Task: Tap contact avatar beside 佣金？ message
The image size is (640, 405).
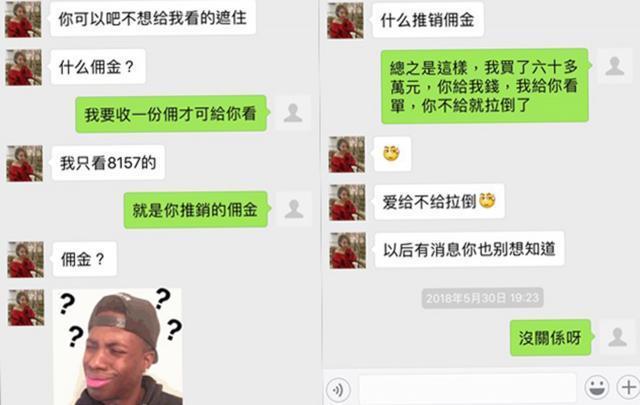Action: pos(26,260)
